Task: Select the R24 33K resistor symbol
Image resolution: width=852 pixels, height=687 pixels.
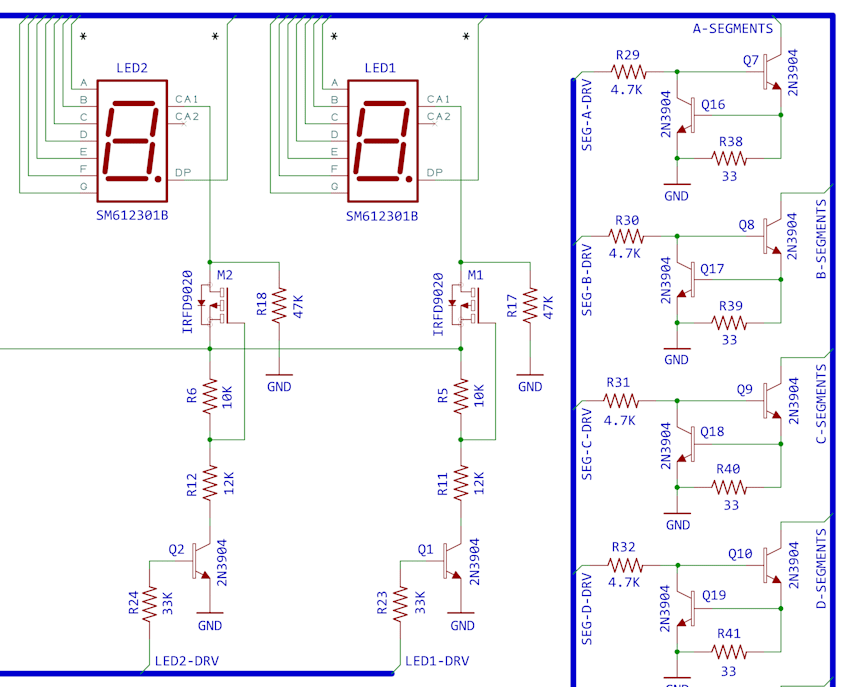Action: pos(149,604)
